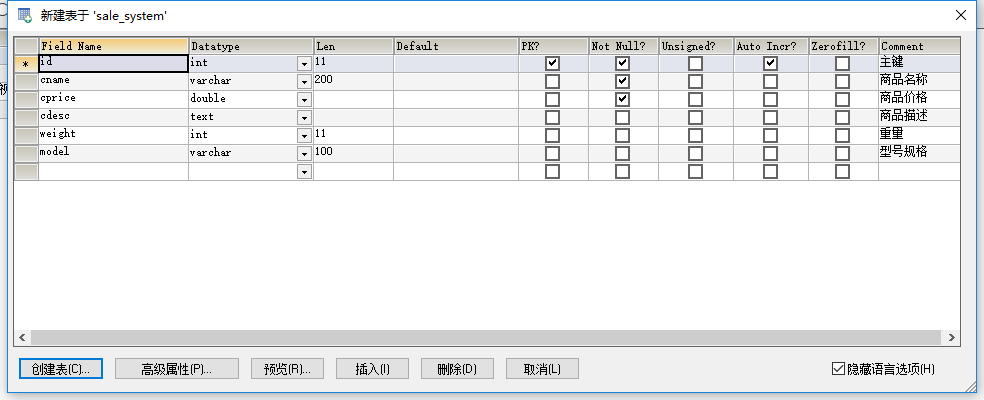Click Field Name column header
Image resolution: width=984 pixels, height=400 pixels.
click(x=114, y=46)
